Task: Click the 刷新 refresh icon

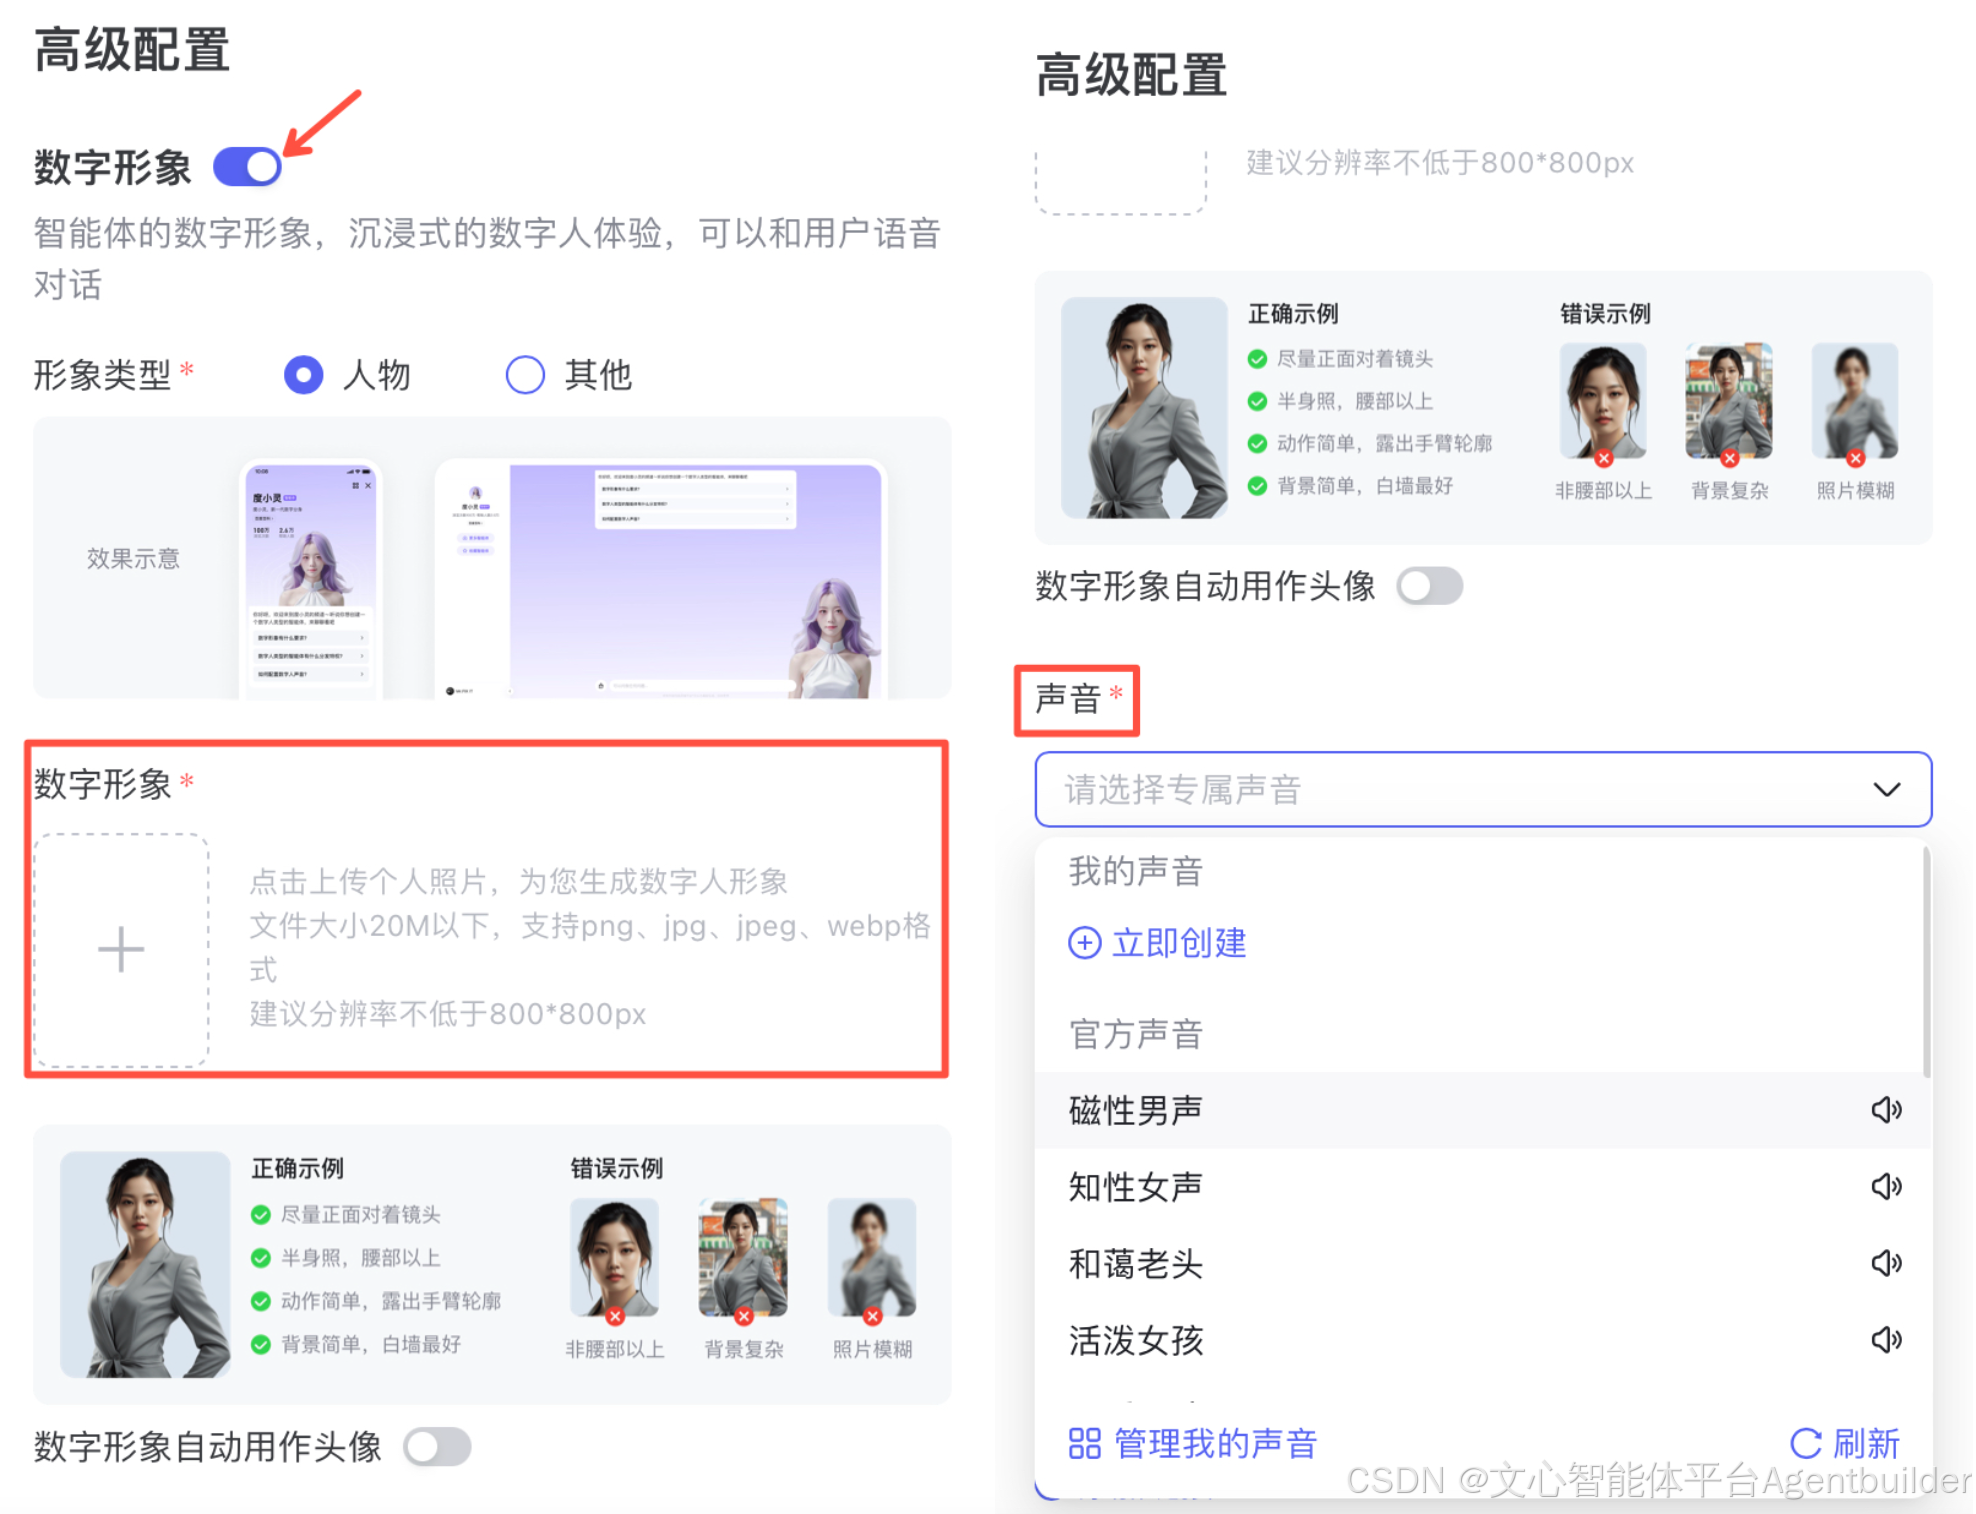Action: tap(1805, 1443)
